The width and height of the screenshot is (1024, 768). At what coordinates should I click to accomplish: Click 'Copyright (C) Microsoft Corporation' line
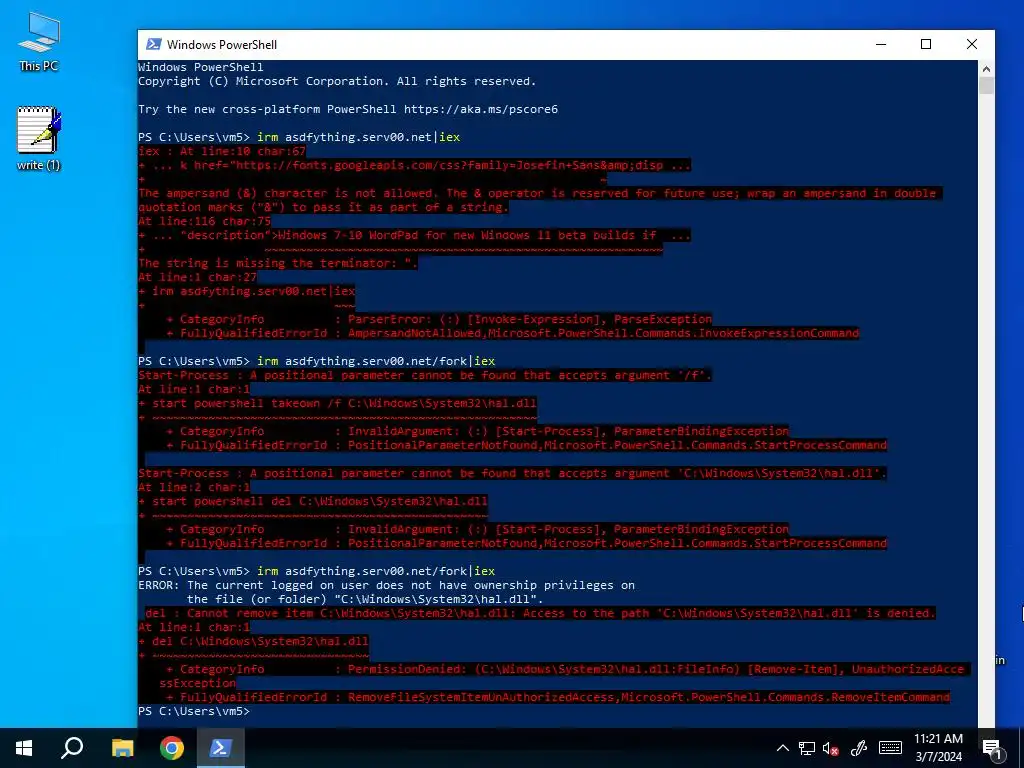[x=337, y=81]
